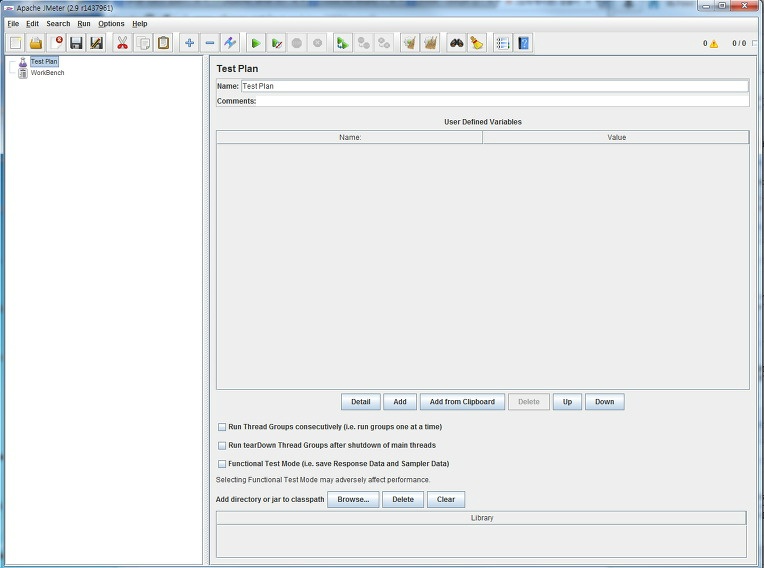Viewport: 764px width, 568px height.
Task: Open the Search menu
Action: click(58, 24)
